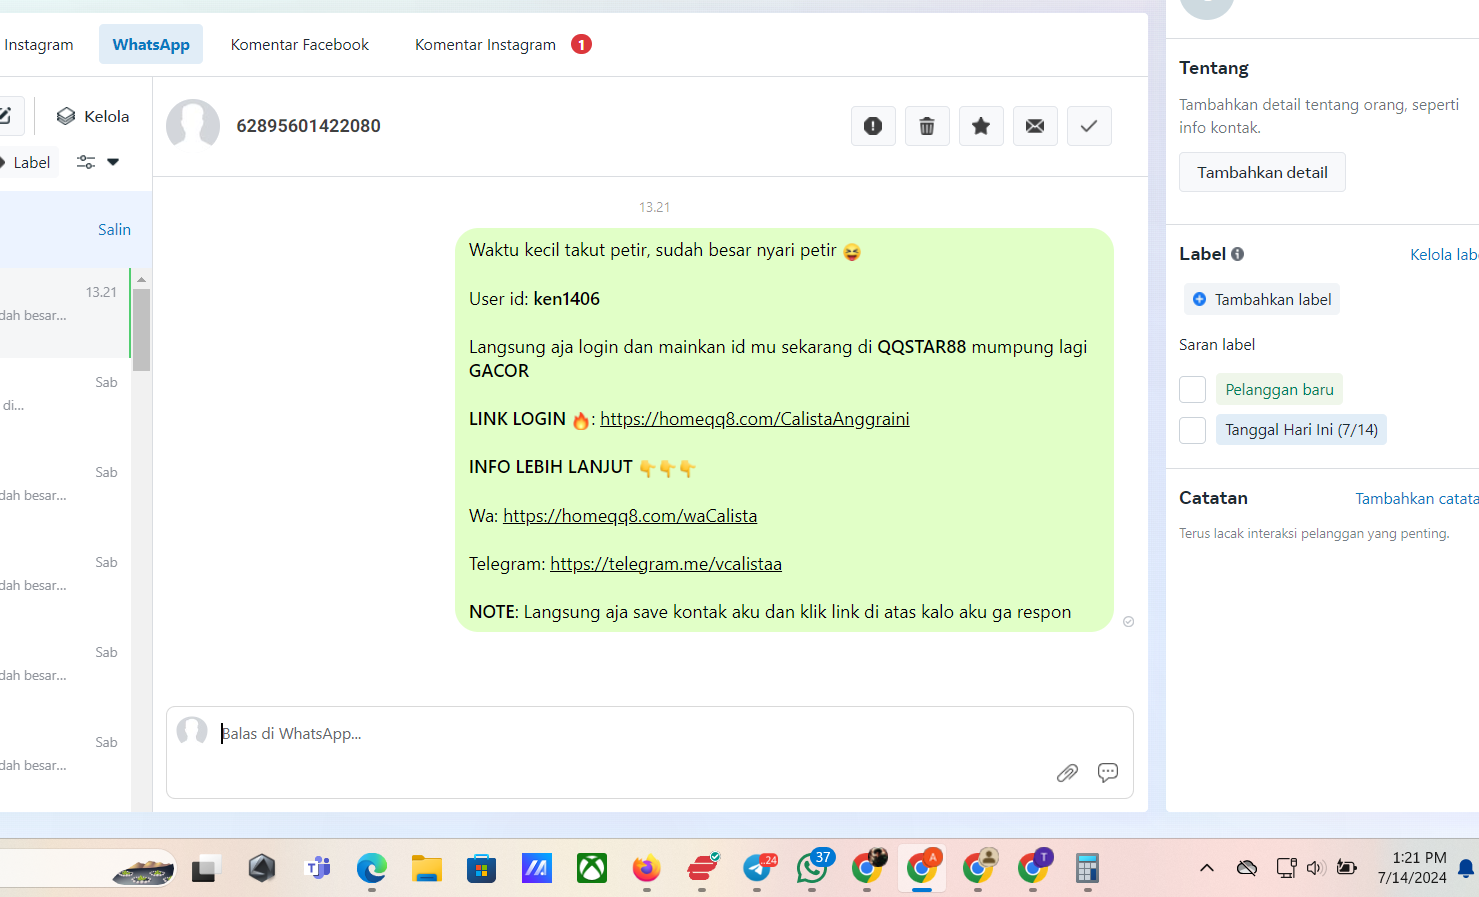Open WhatsApp desktop from the taskbar
The height and width of the screenshot is (897, 1479).
(x=813, y=868)
